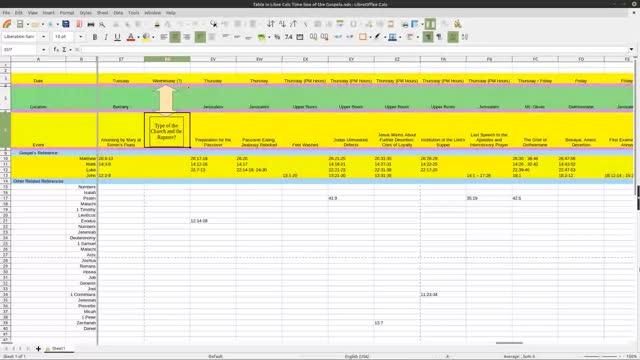Image resolution: width=640 pixels, height=360 pixels.
Task: Open the Sum function dropdown arrow
Action: point(71,50)
